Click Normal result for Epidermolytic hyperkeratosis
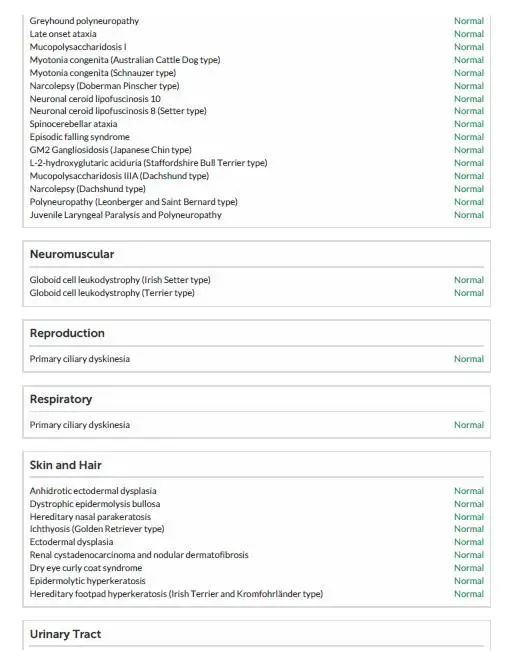The height and width of the screenshot is (664, 513). tap(469, 581)
